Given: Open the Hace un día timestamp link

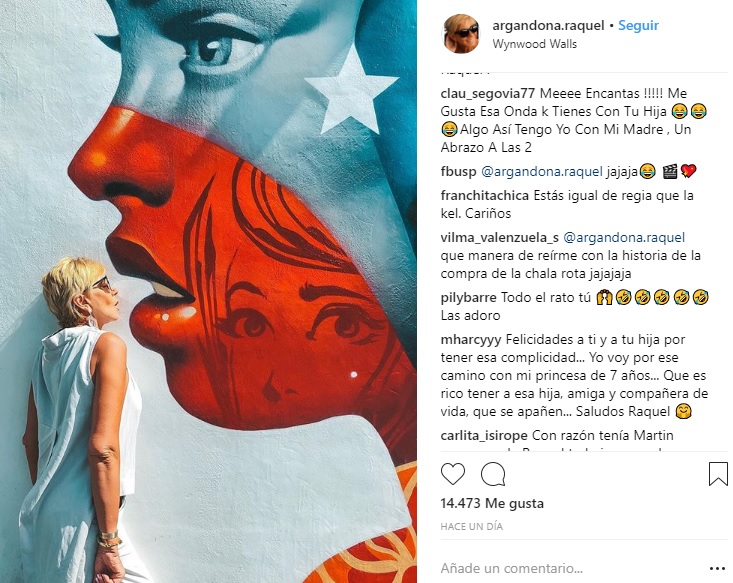Looking at the screenshot, I should pyautogui.click(x=471, y=526).
